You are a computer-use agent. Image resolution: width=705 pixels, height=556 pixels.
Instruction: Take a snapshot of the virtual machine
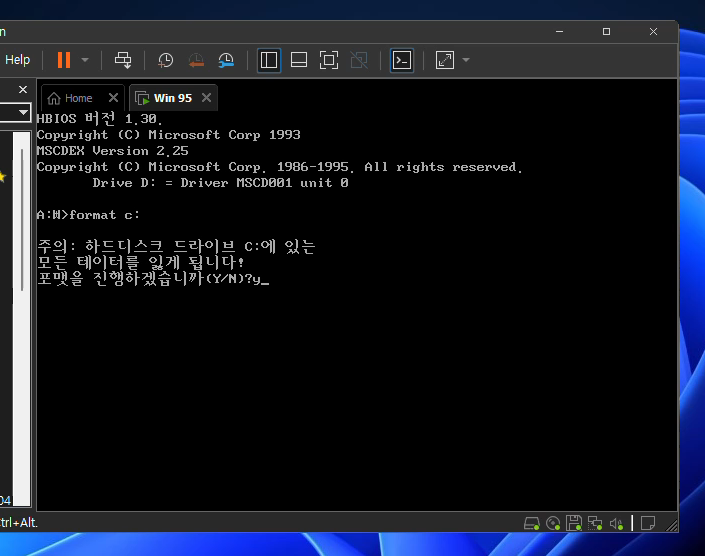pyautogui.click(x=165, y=60)
